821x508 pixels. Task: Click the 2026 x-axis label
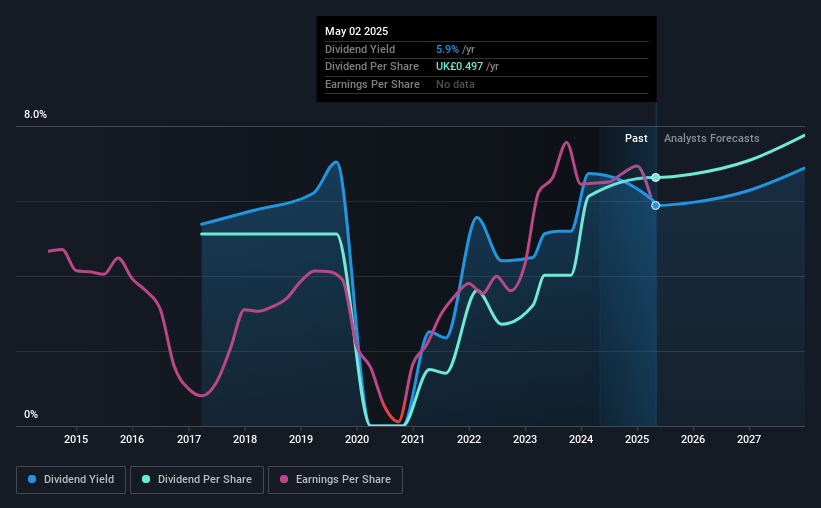coord(693,439)
